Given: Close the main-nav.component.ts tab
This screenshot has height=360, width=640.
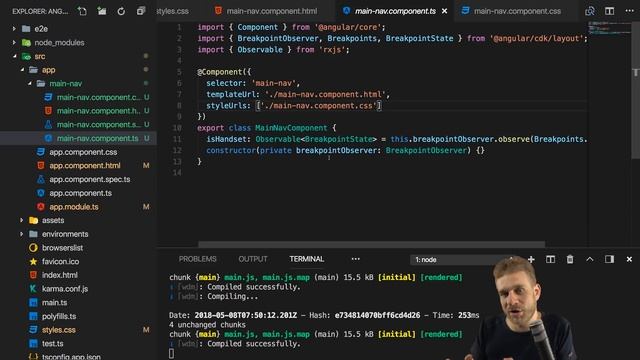Looking at the screenshot, I should [444, 11].
